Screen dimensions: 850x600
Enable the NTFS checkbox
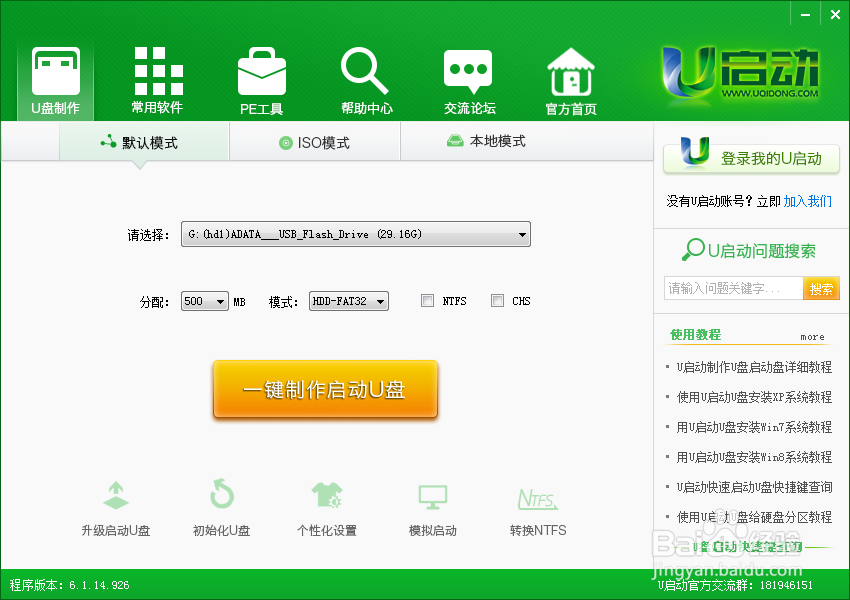[427, 300]
